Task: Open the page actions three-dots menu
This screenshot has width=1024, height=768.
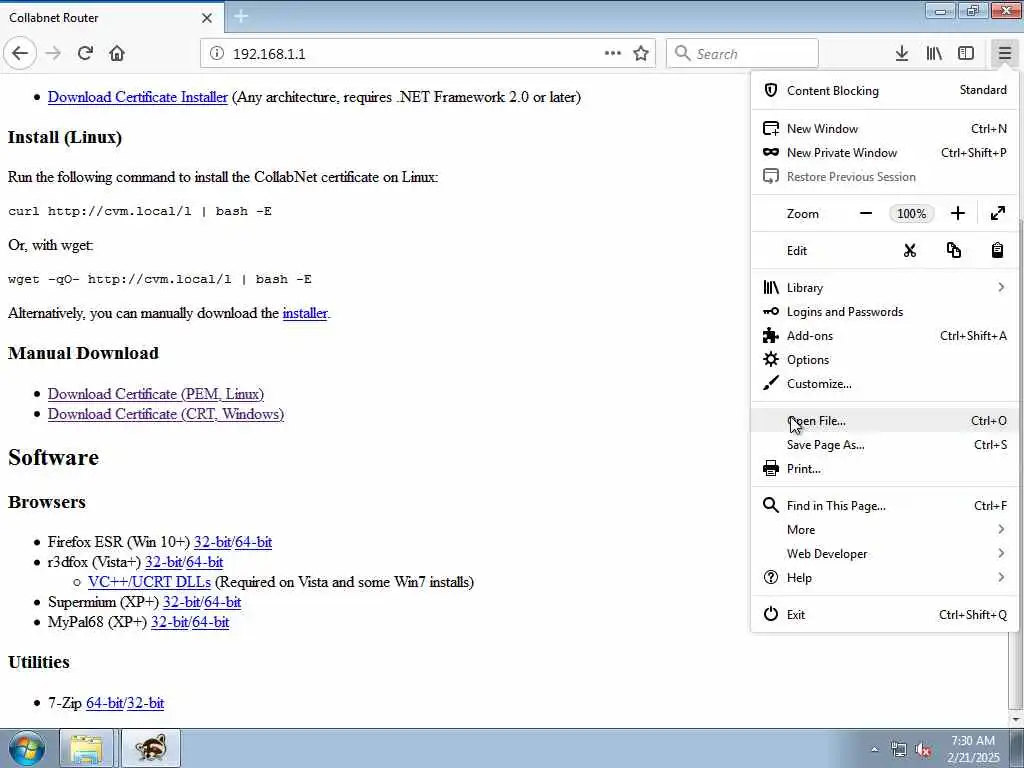Action: pos(613,54)
